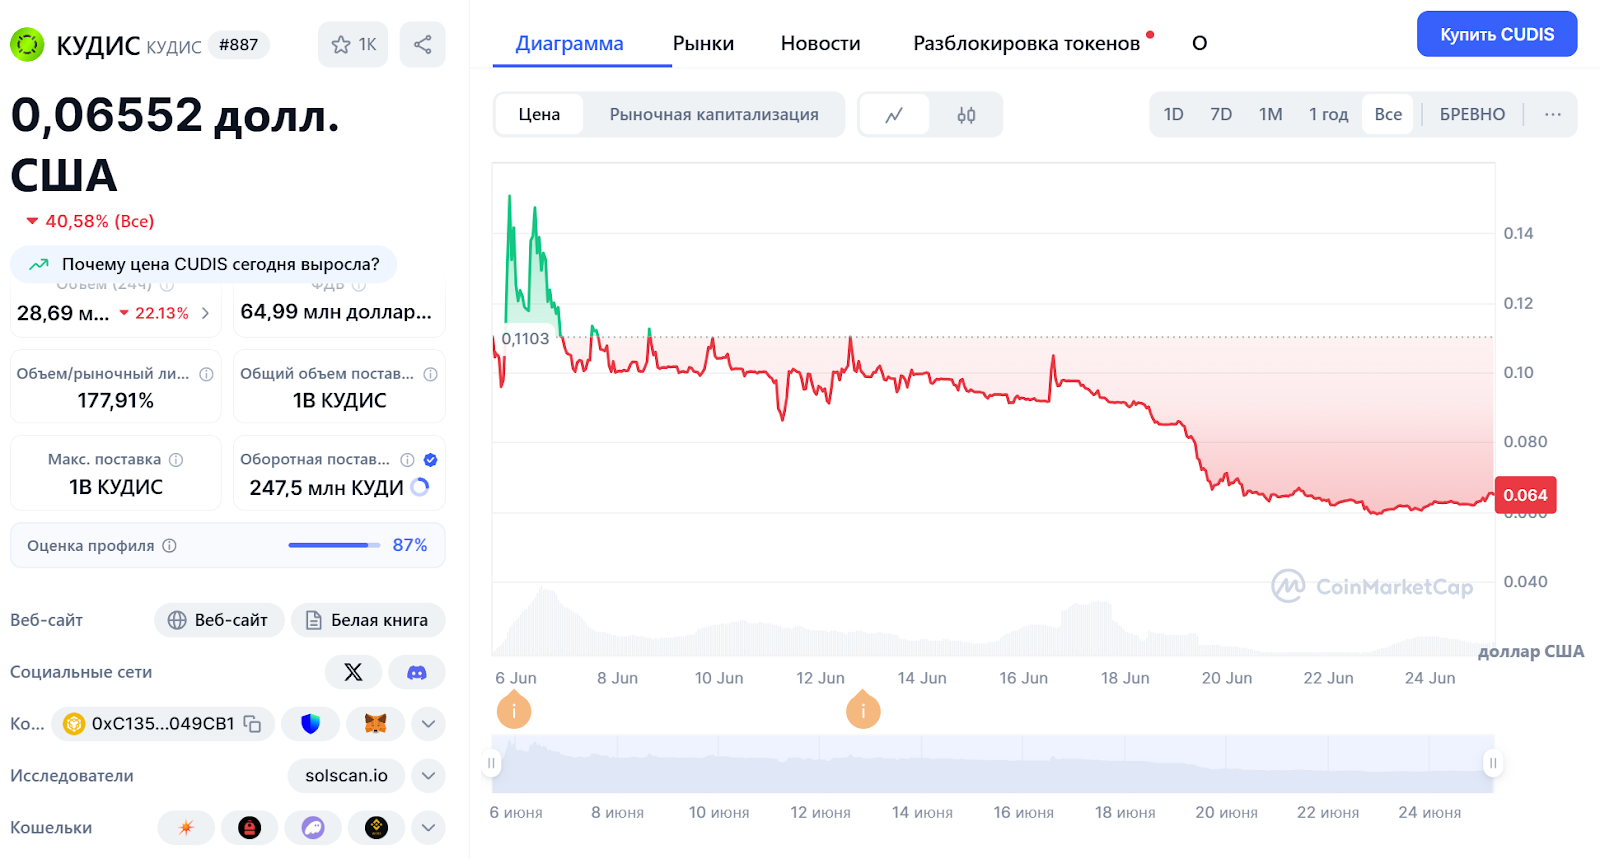Click the circulating supply progress ring
The image size is (1600, 859).
point(420,487)
